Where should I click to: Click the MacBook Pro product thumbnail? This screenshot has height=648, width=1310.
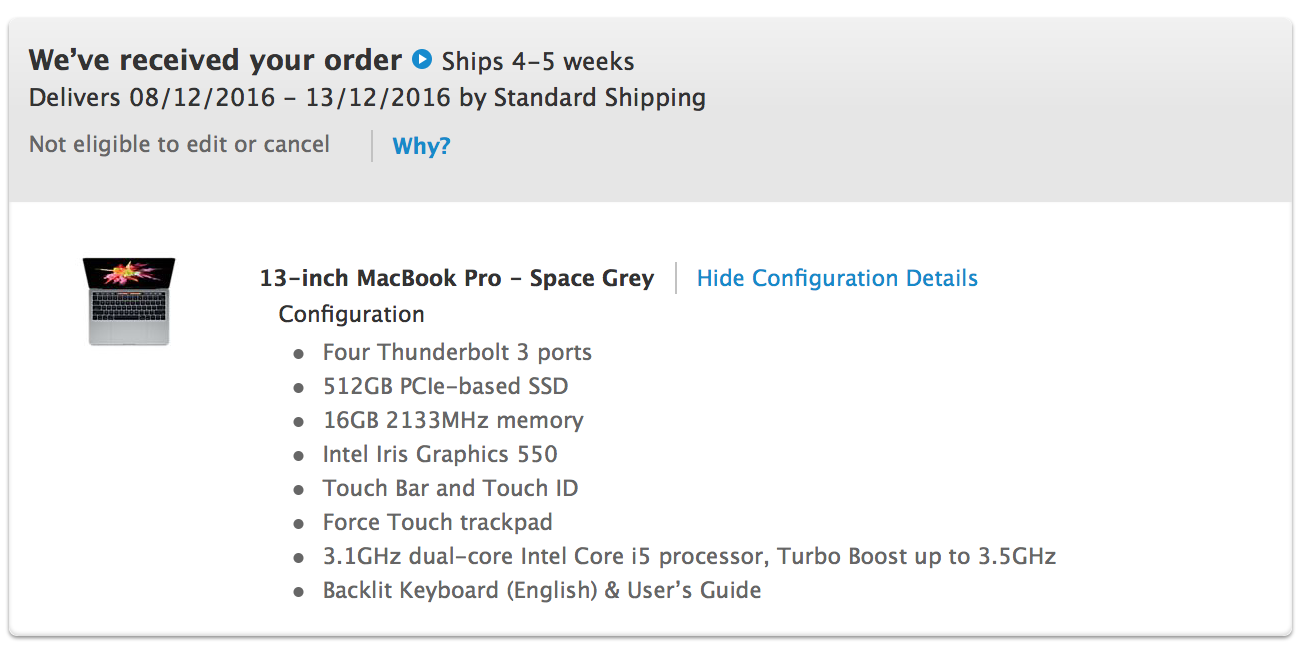click(128, 302)
